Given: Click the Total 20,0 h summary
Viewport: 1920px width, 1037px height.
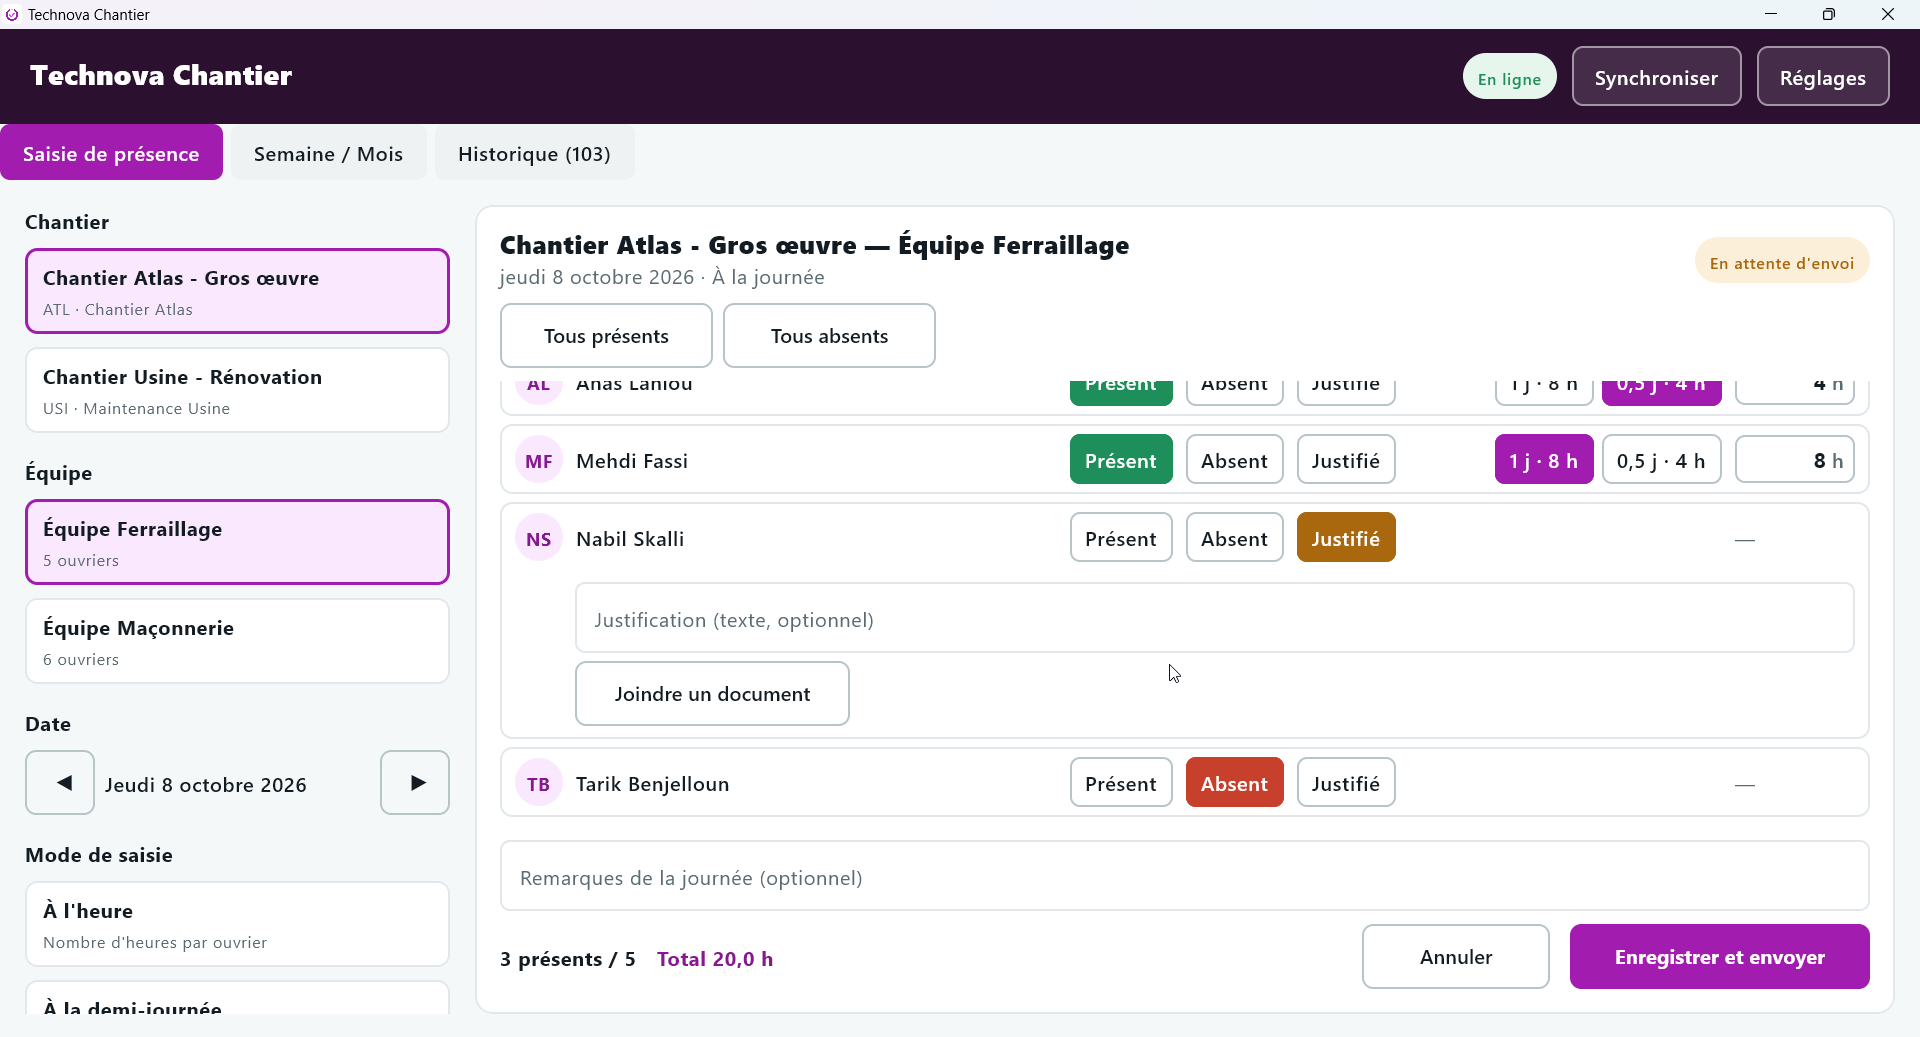Looking at the screenshot, I should [715, 959].
